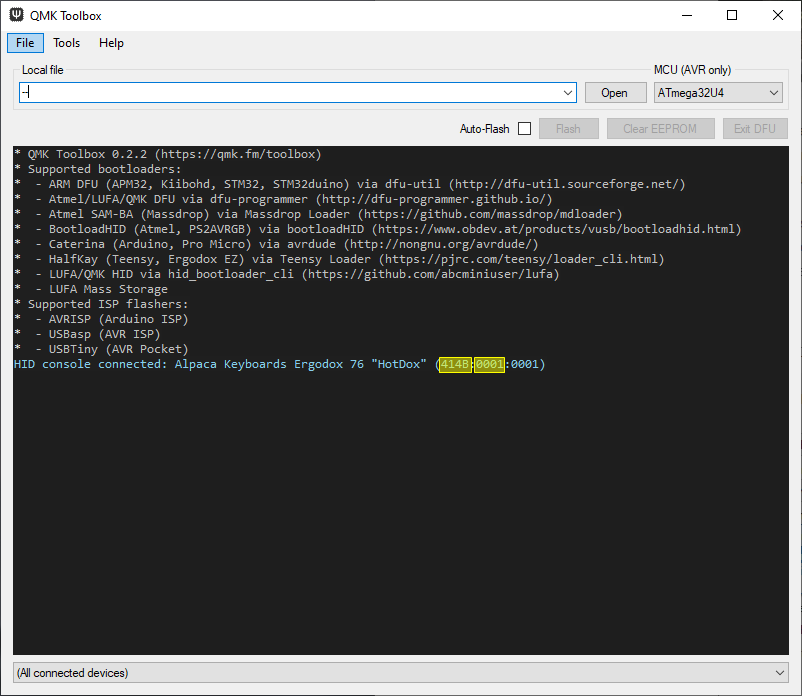Click the Clear EEPROM button

[660, 129]
